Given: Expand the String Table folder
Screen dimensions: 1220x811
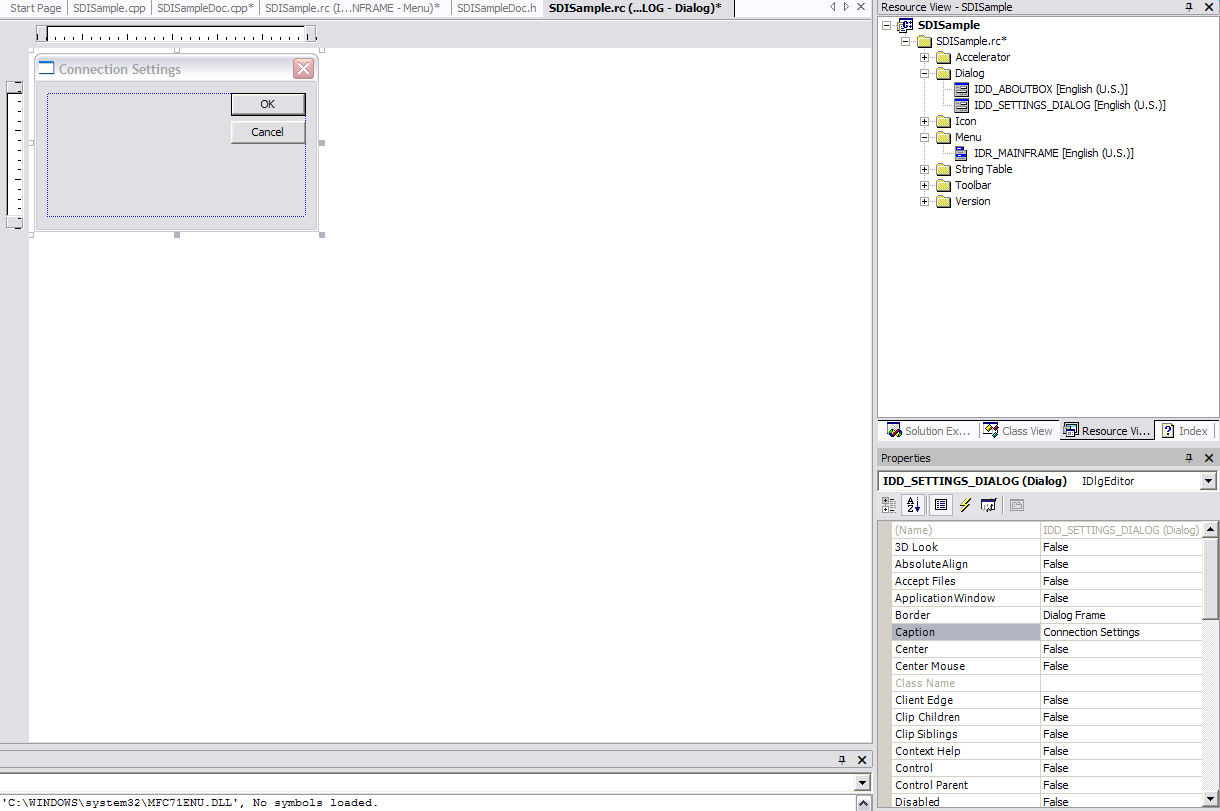Looking at the screenshot, I should pos(925,169).
